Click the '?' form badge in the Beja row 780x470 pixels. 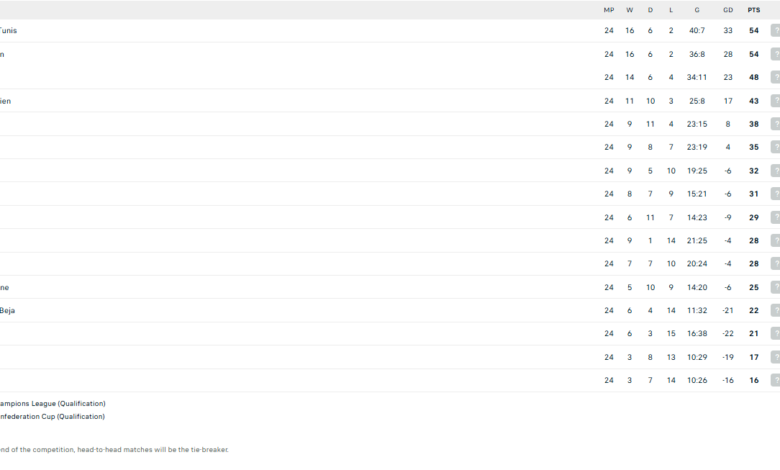(x=775, y=311)
